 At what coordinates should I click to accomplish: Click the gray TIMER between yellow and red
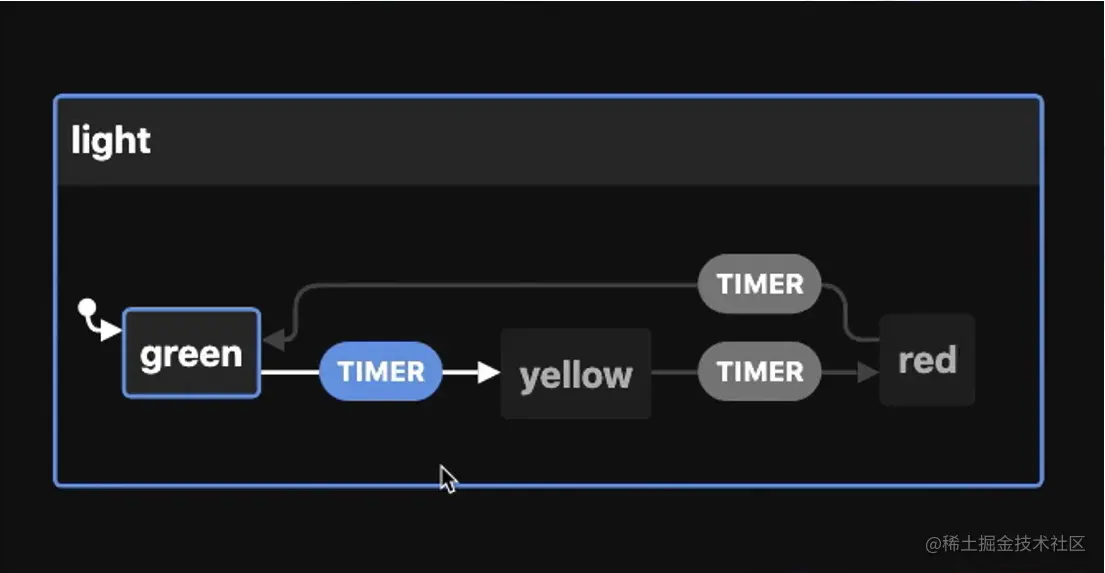(x=759, y=372)
